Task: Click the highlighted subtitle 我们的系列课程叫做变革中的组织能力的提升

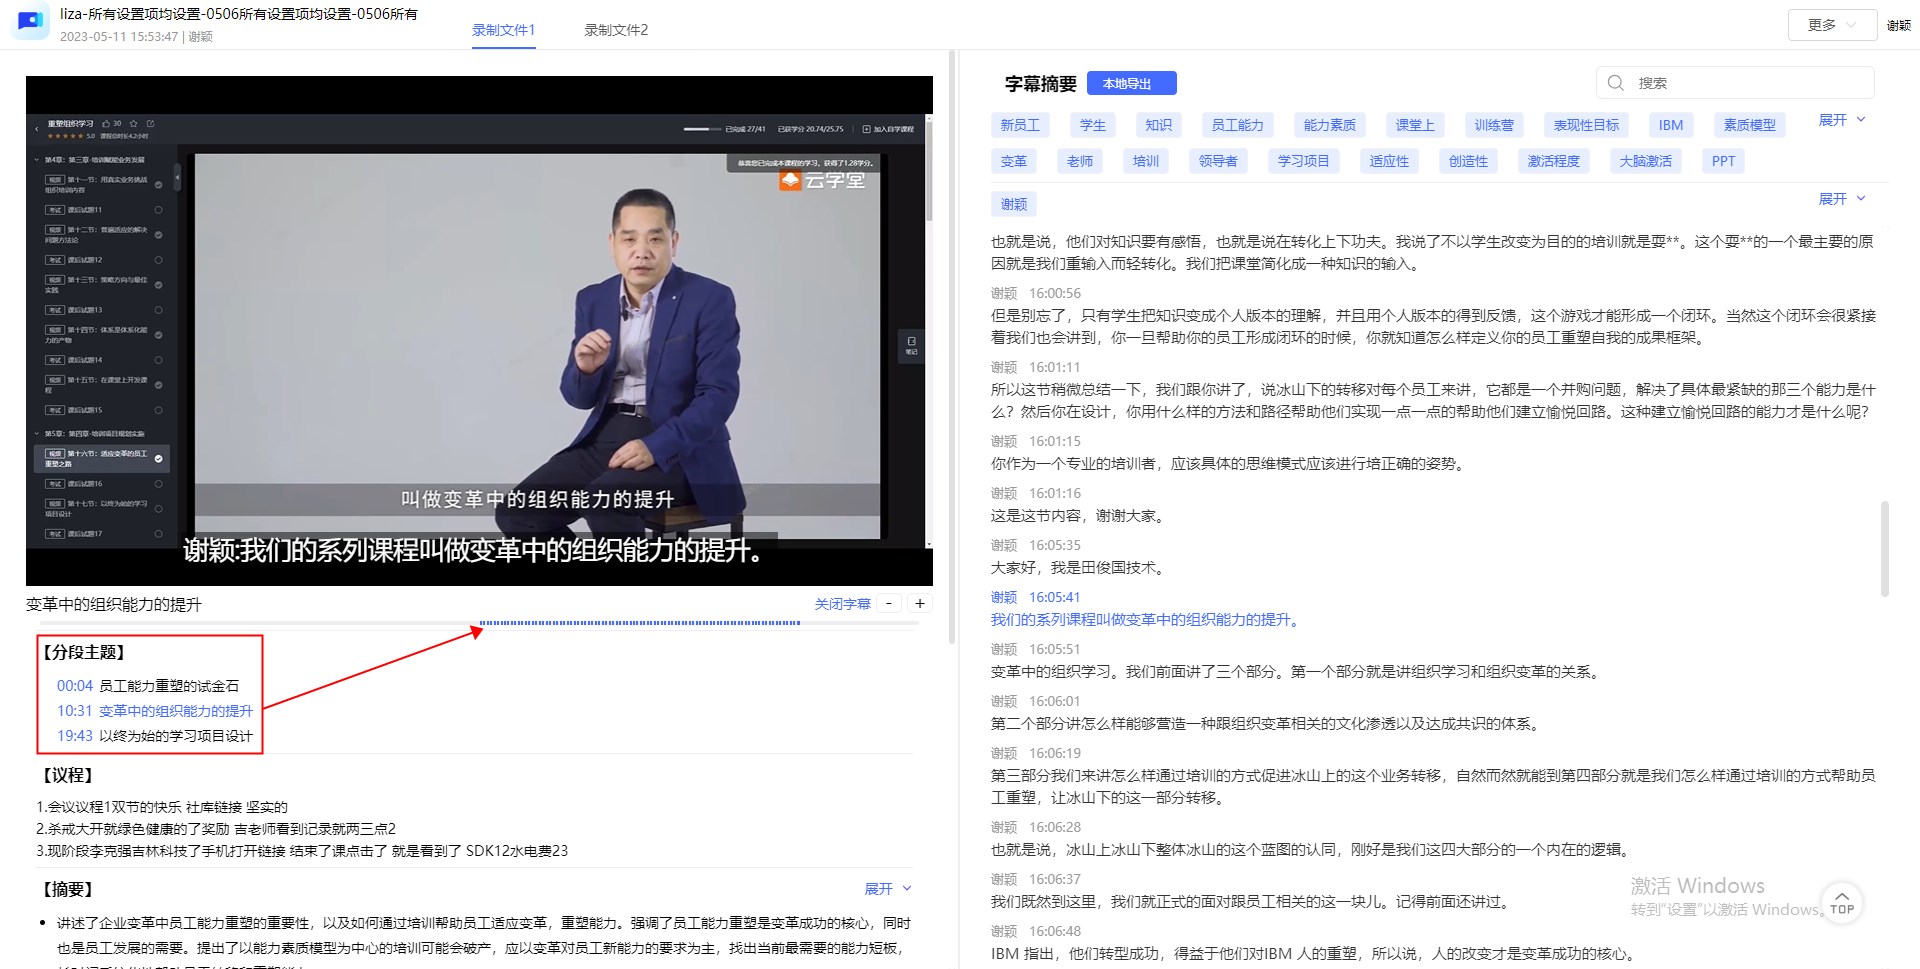Action: pyautogui.click(x=1147, y=620)
